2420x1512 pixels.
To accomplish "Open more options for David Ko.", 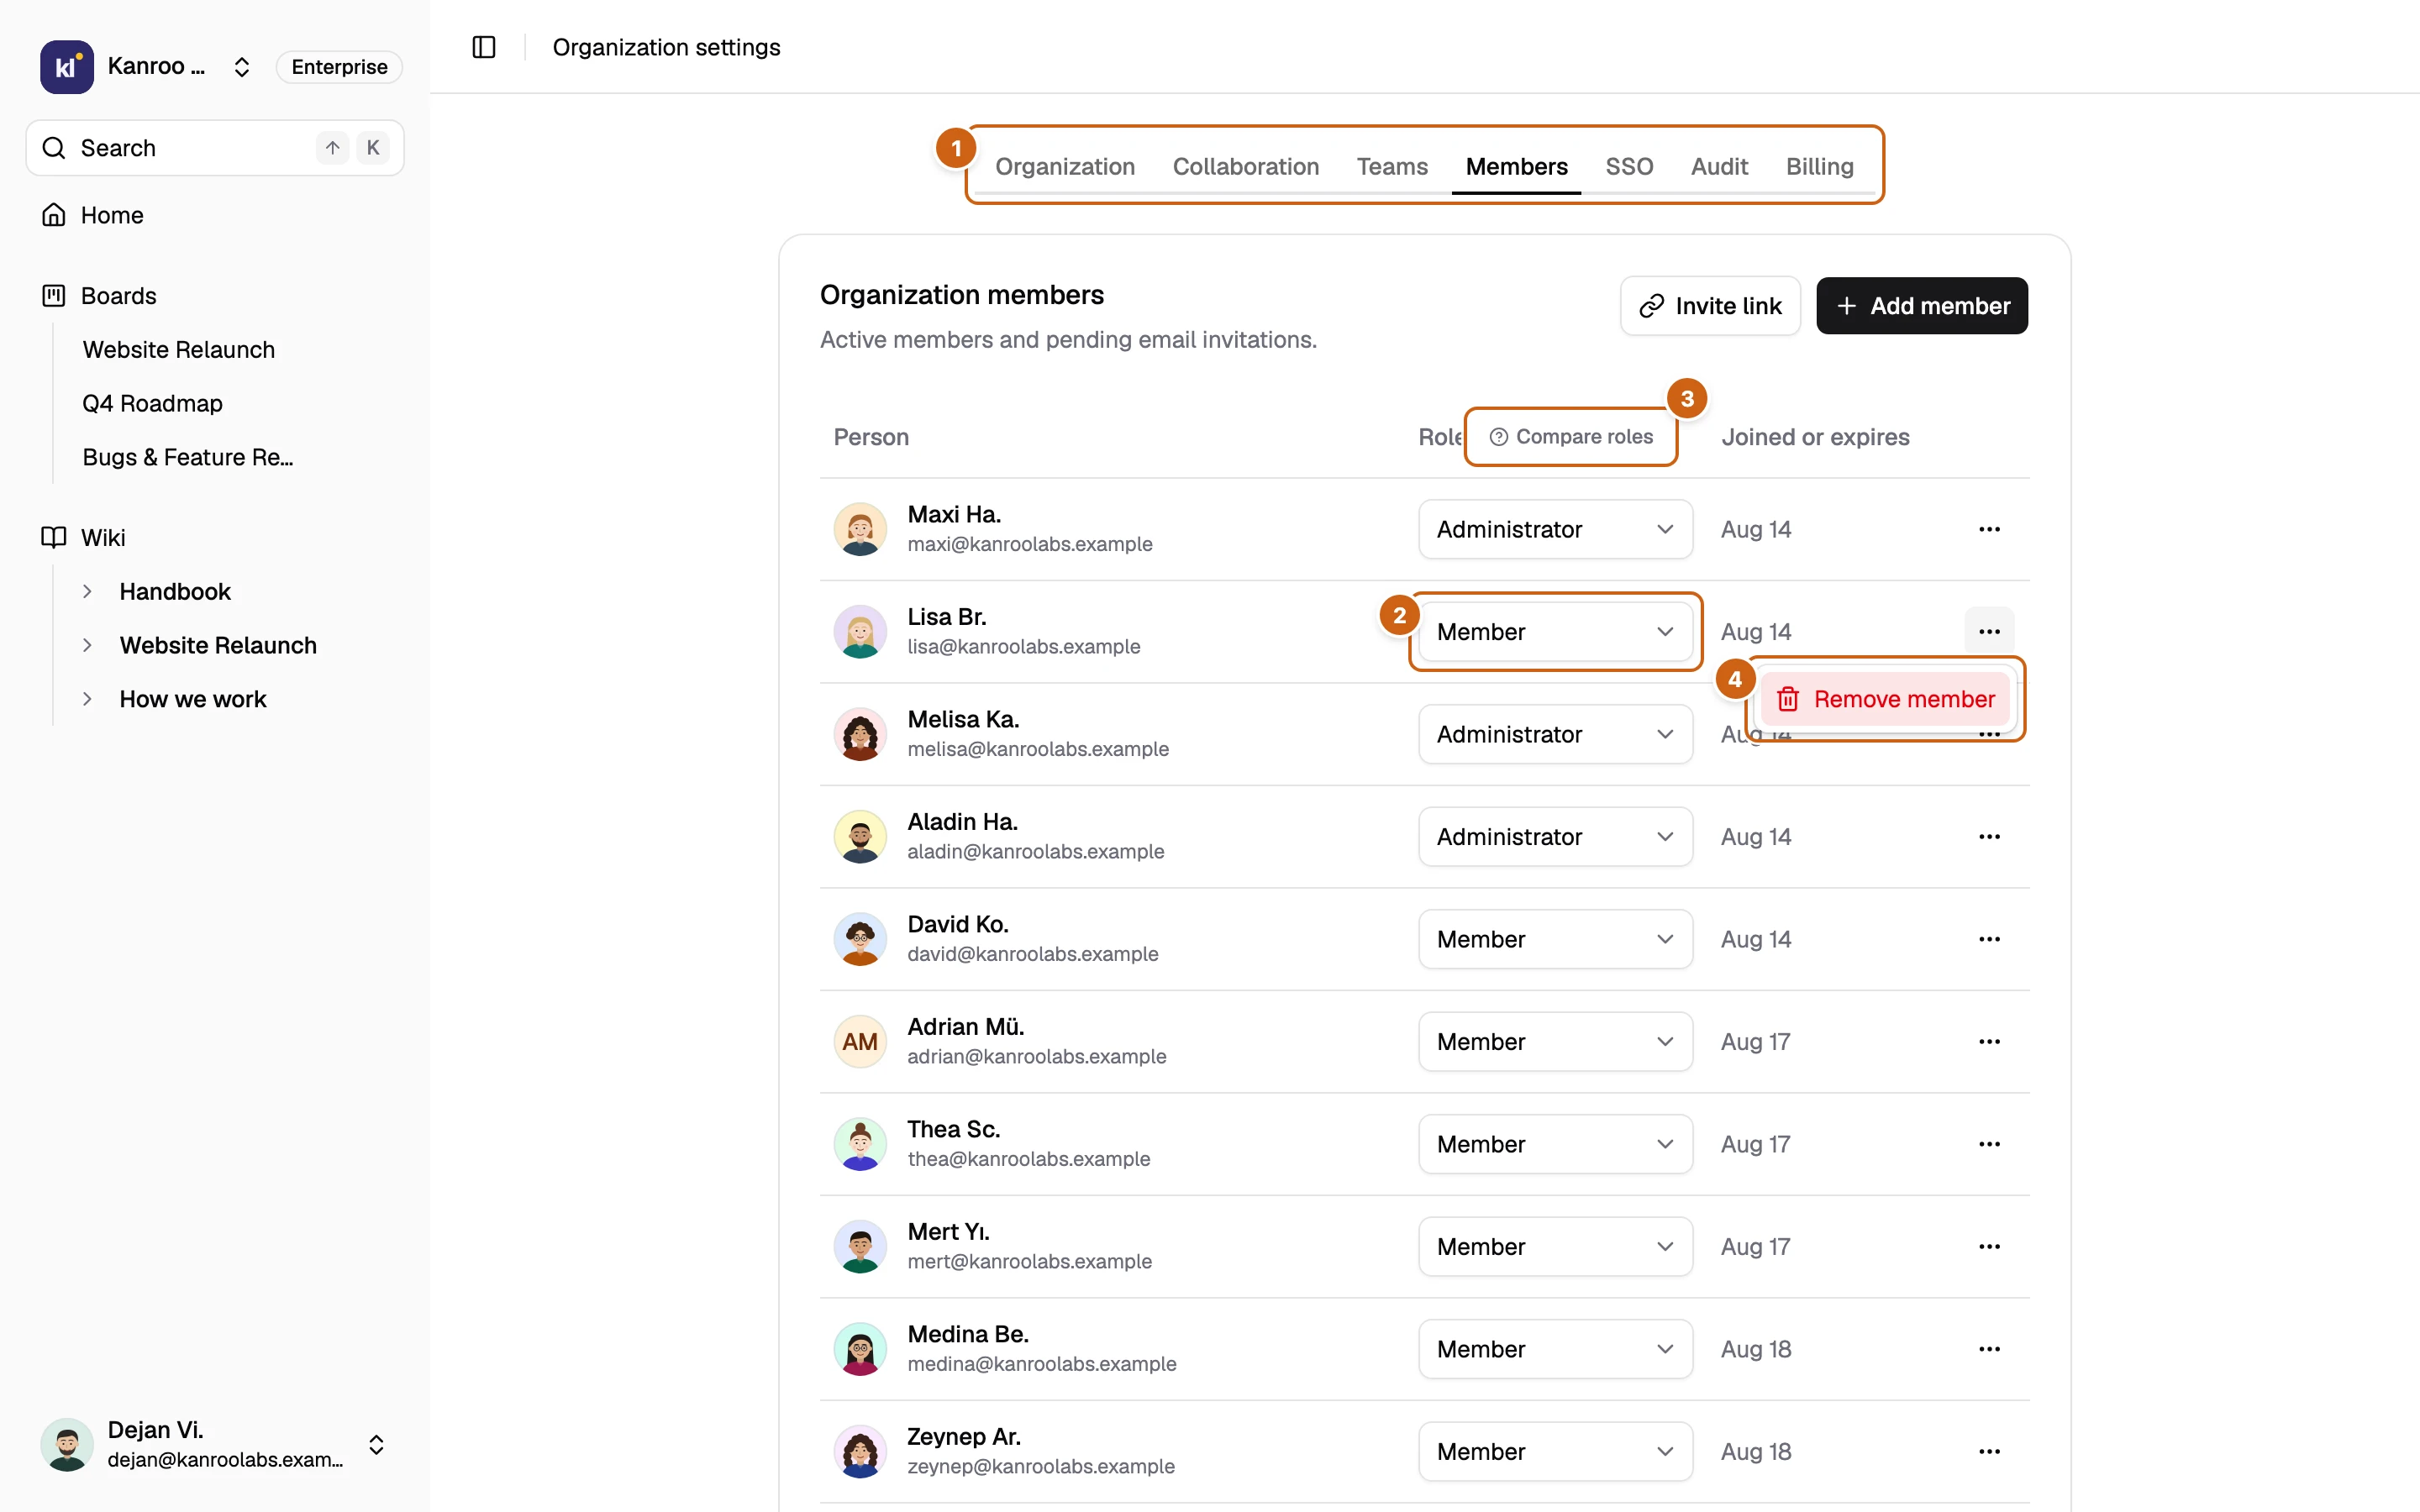I will [x=1989, y=939].
